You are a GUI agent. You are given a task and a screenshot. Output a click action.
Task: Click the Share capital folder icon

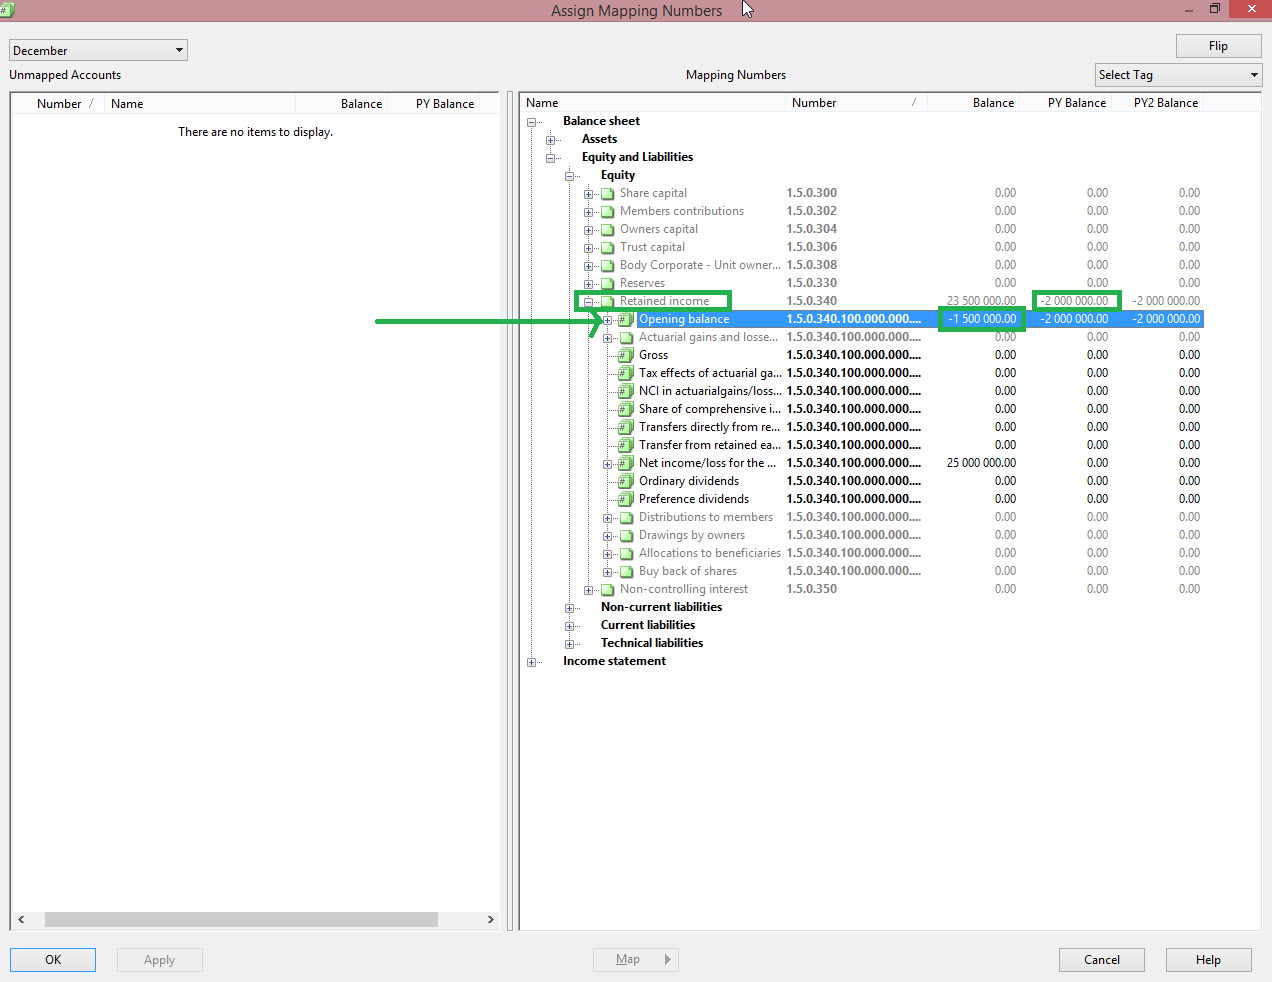point(607,193)
